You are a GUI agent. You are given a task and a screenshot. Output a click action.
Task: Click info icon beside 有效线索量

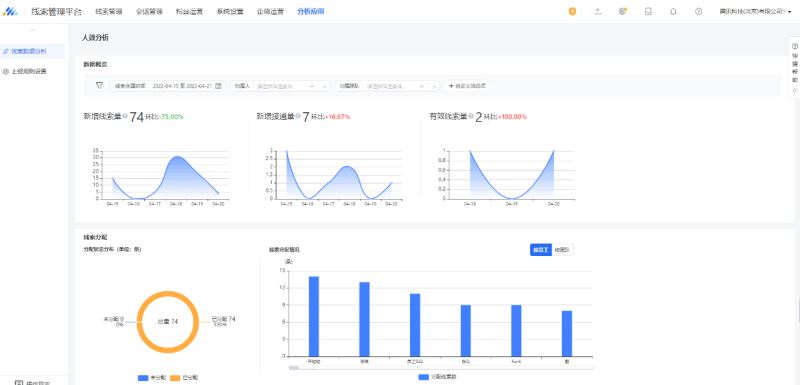pyautogui.click(x=470, y=117)
